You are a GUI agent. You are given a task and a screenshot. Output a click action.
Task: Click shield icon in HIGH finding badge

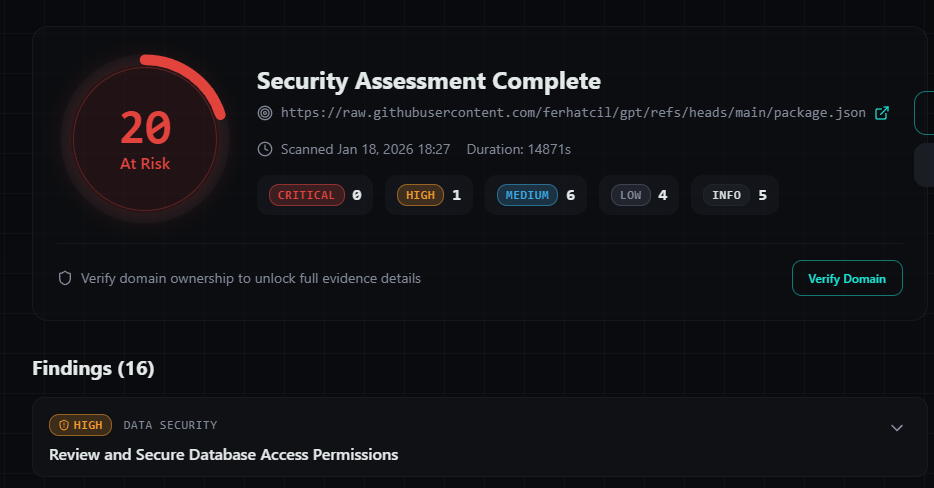click(x=64, y=425)
